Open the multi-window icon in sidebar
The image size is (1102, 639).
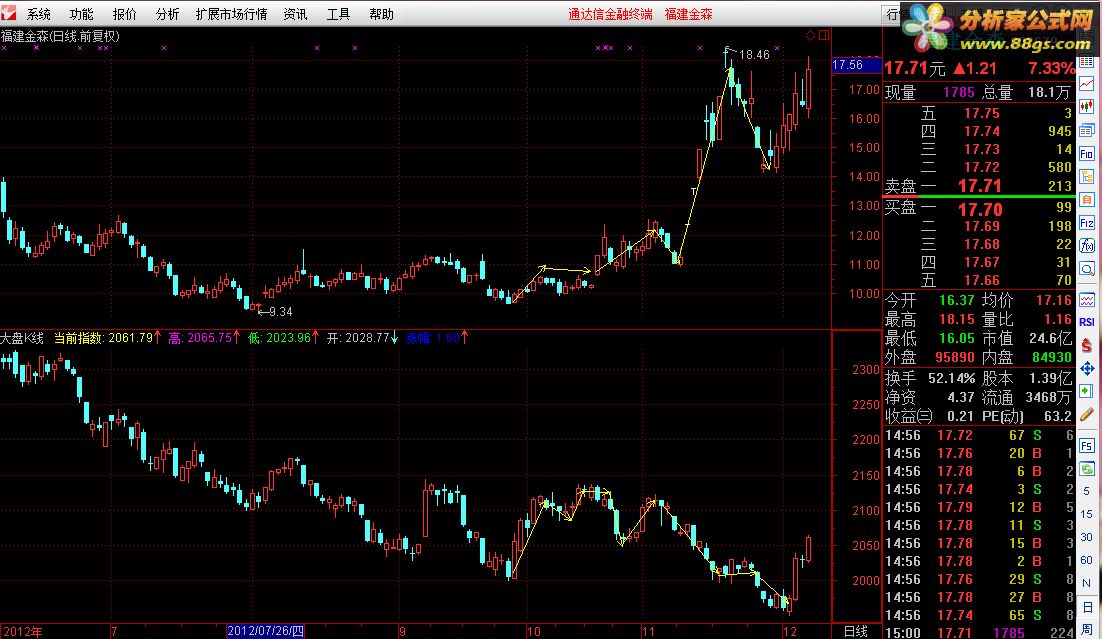click(x=1087, y=130)
